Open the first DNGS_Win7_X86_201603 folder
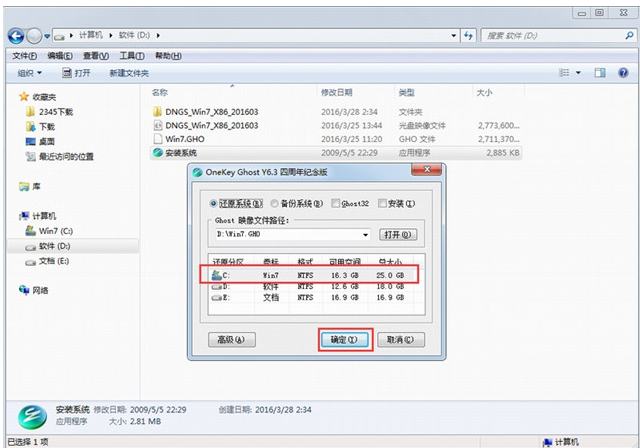 click(x=210, y=111)
